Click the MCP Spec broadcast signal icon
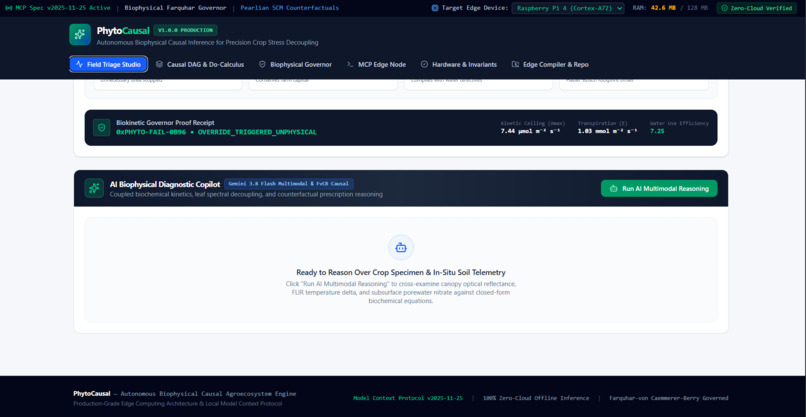The image size is (806, 417). click(x=7, y=8)
